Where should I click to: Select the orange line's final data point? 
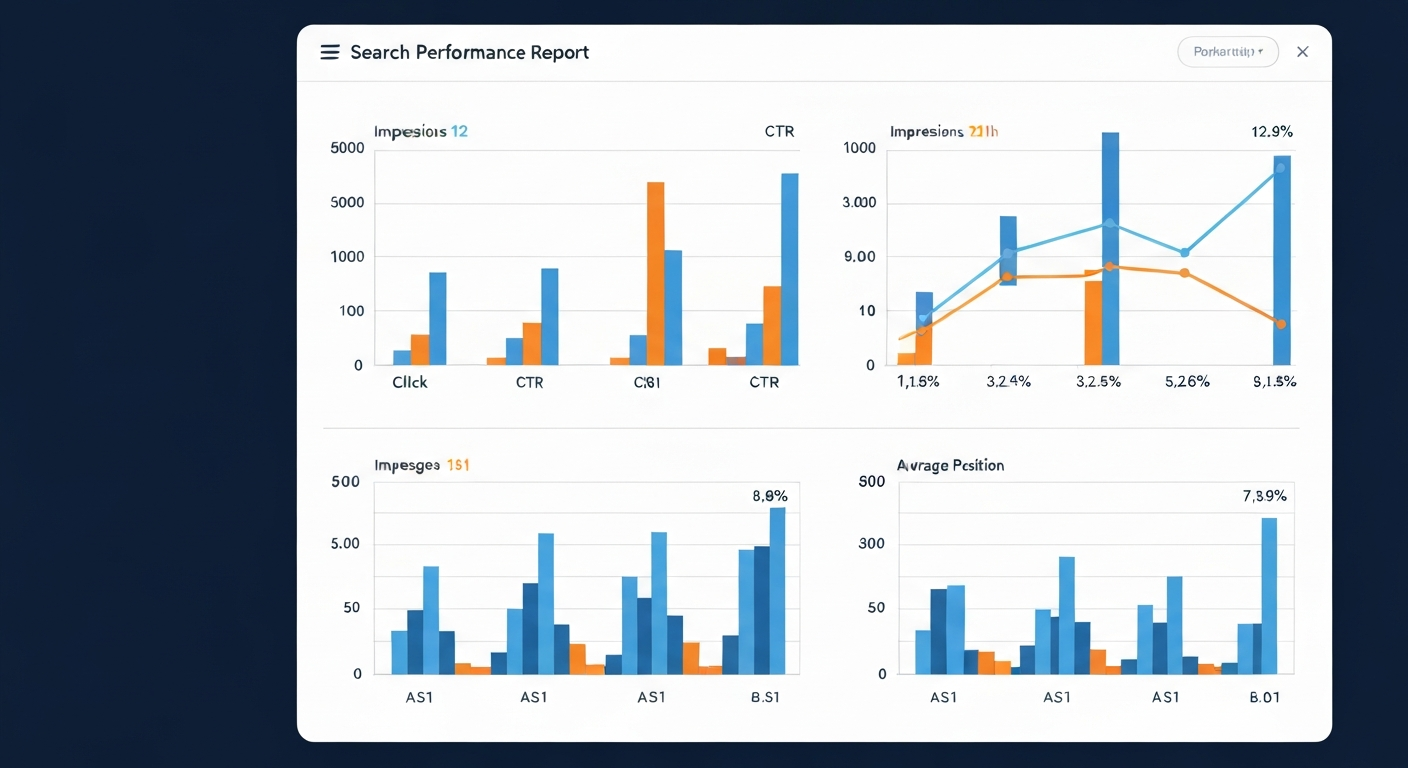pos(1280,324)
